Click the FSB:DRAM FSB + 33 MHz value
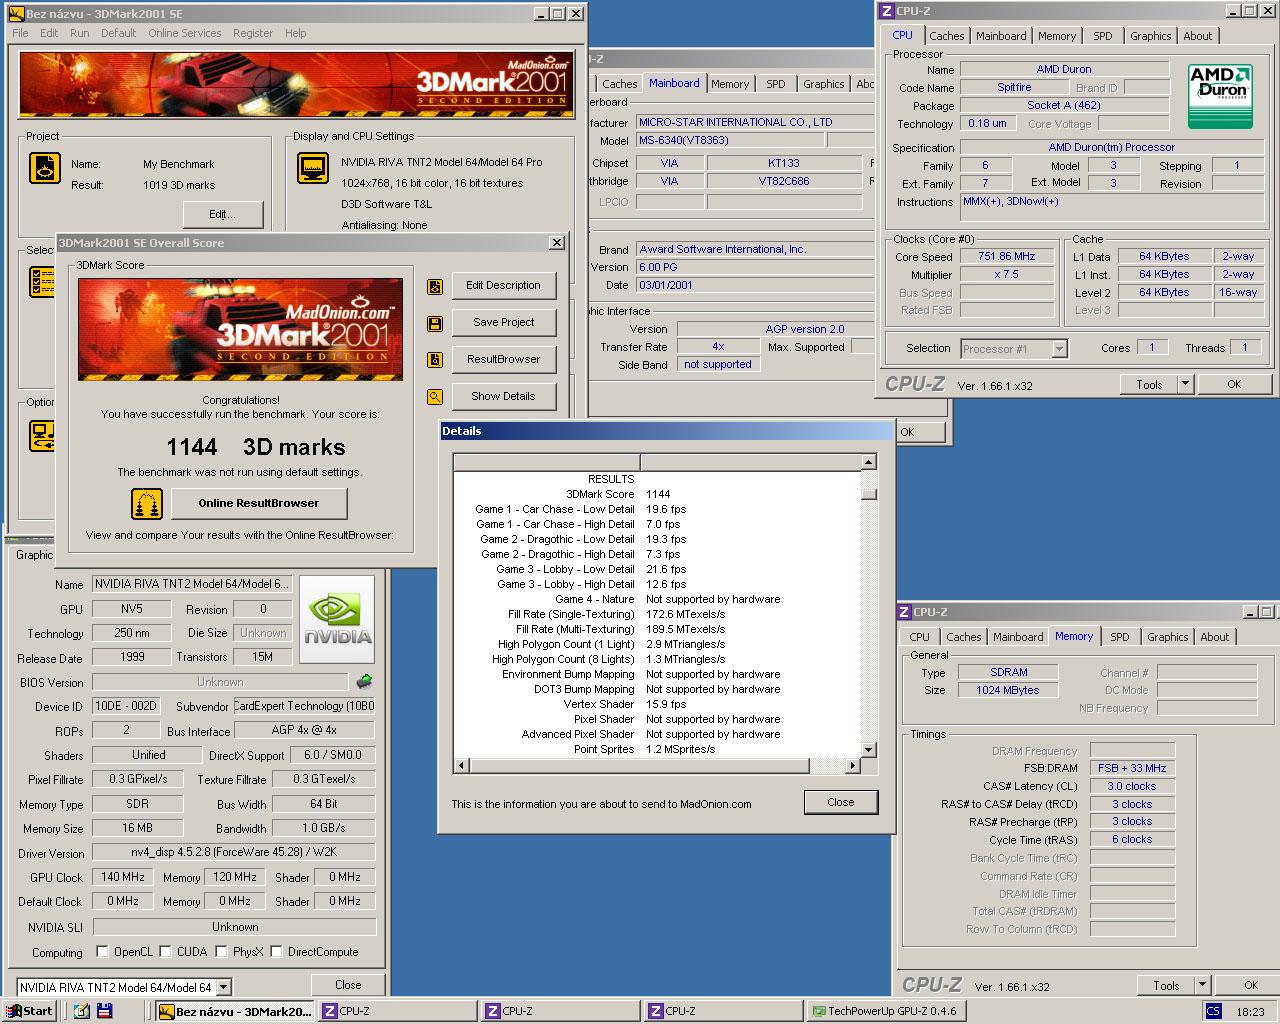Viewport: 1280px width, 1024px height. coord(1132,768)
